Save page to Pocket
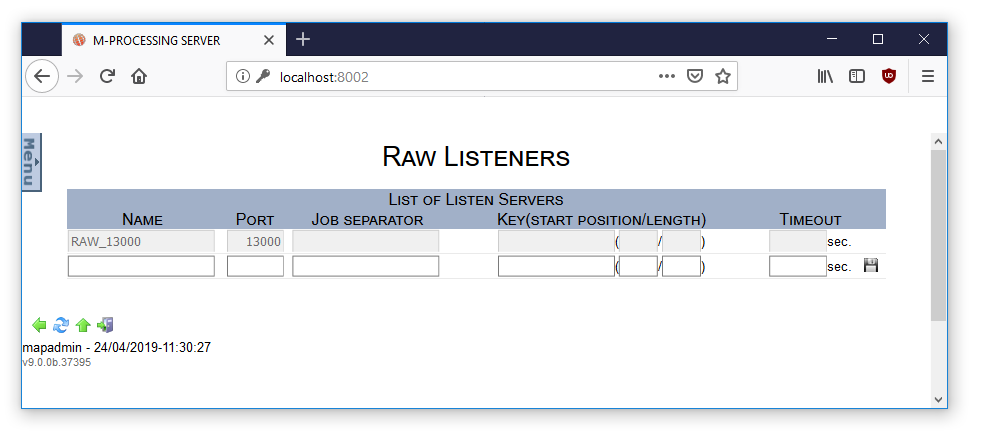 pyautogui.click(x=695, y=76)
